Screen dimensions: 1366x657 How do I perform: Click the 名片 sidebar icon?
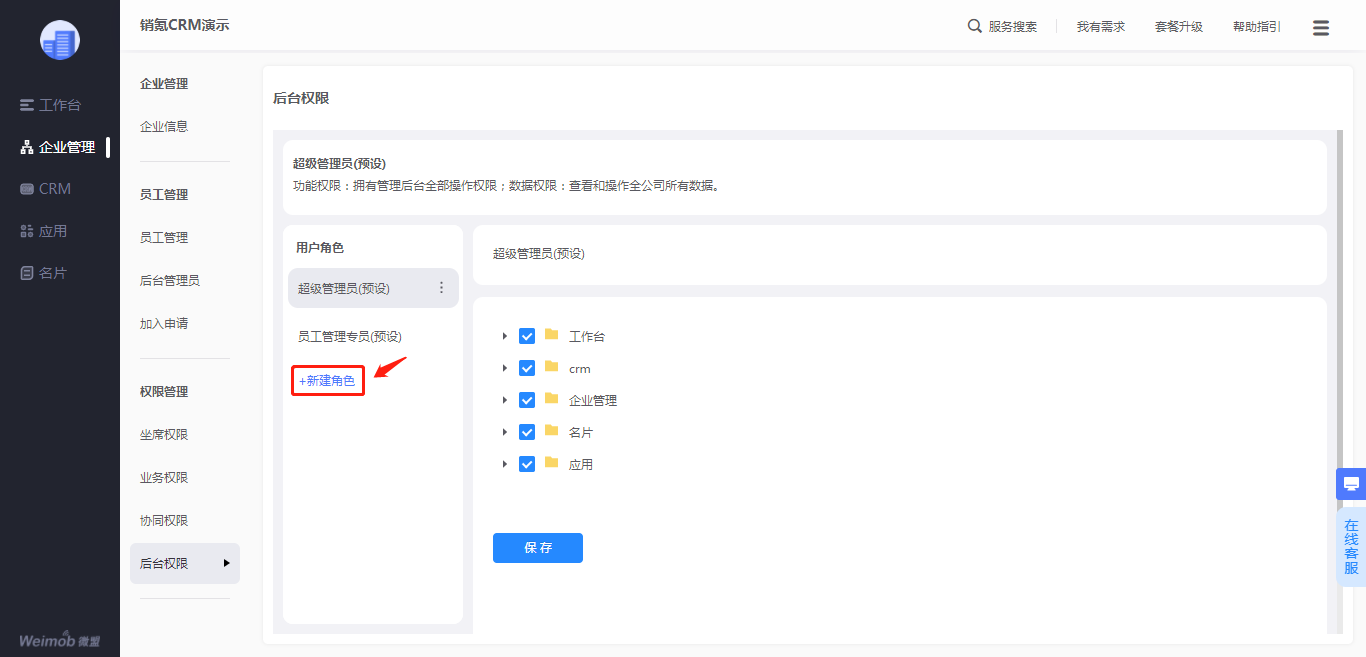[27, 273]
